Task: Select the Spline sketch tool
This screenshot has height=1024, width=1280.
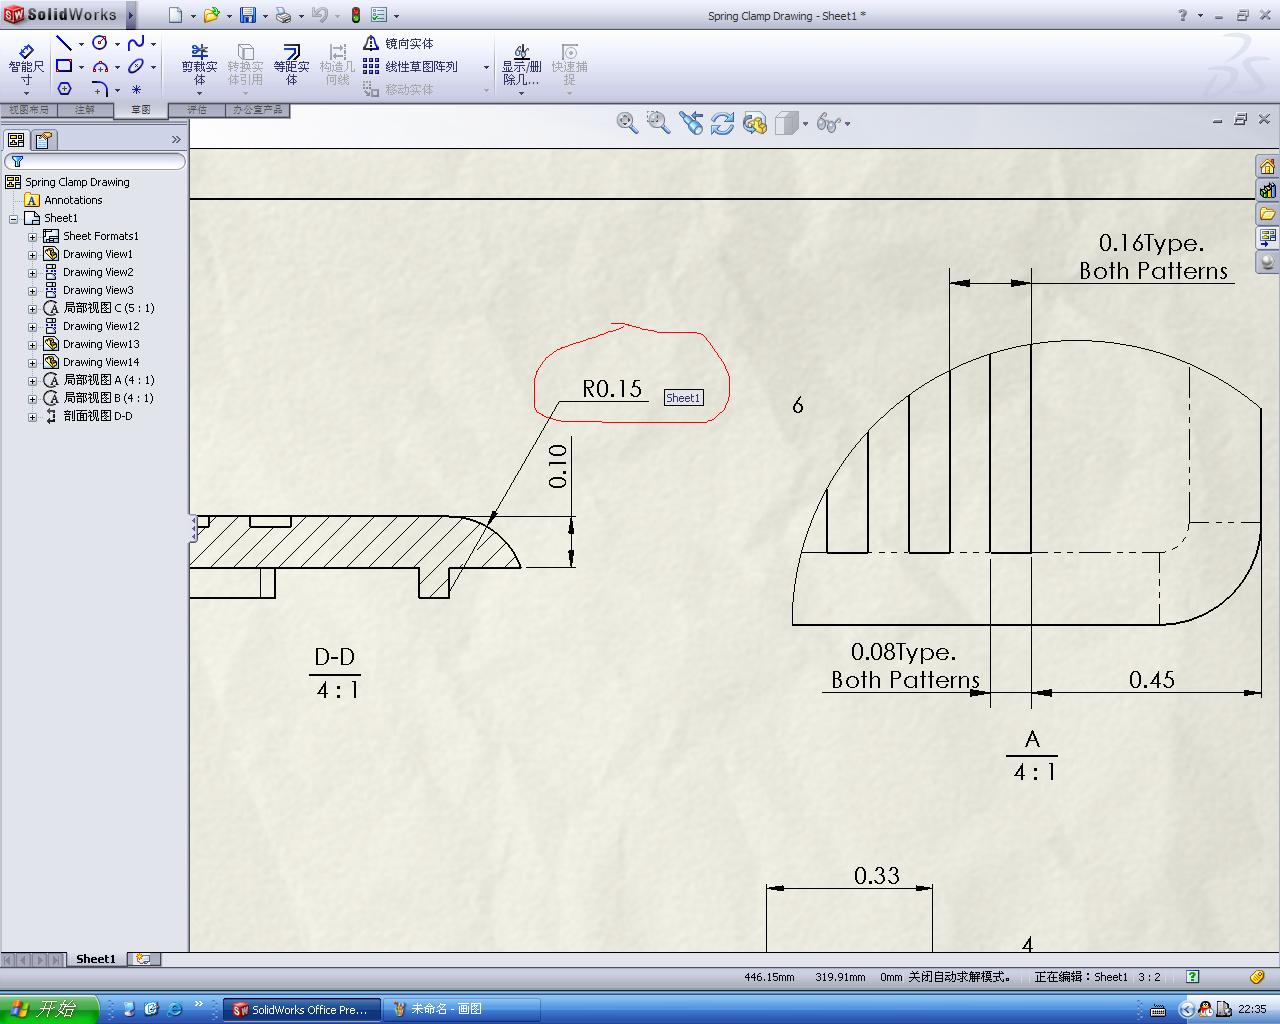Action: (x=136, y=43)
